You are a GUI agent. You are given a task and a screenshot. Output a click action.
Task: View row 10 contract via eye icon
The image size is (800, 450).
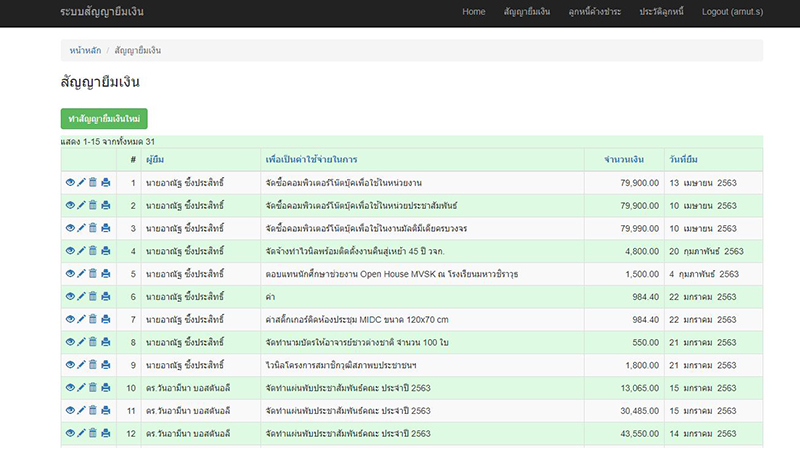tap(70, 387)
